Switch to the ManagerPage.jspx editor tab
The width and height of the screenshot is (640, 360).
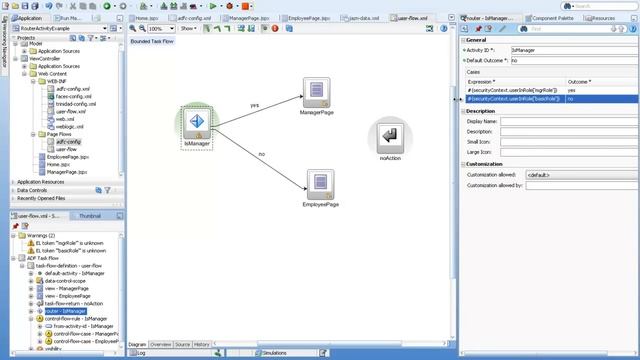click(246, 18)
